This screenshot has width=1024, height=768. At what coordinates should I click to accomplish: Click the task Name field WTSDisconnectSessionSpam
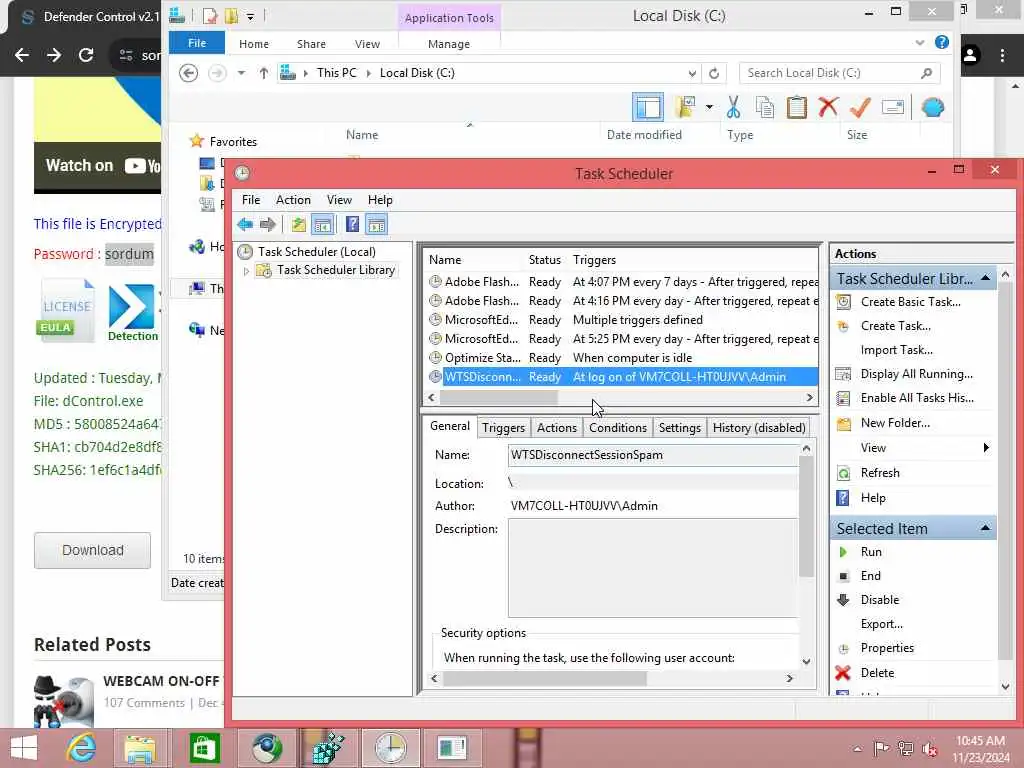pyautogui.click(x=652, y=455)
